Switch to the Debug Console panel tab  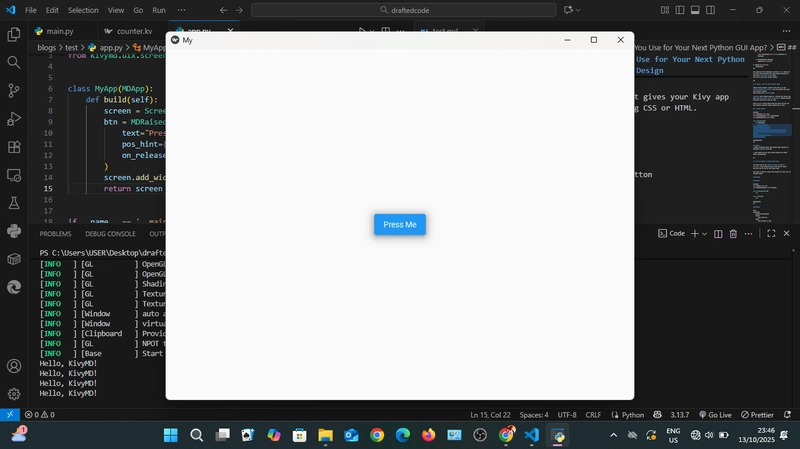(x=110, y=234)
